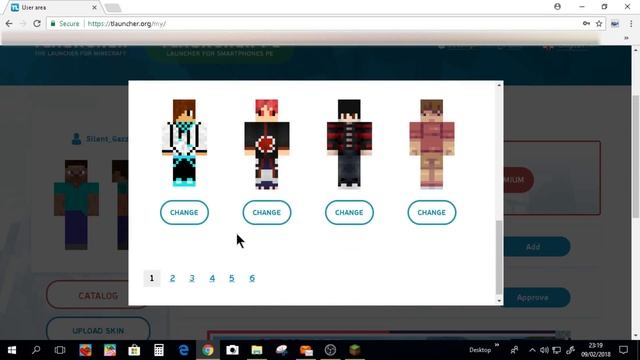
Task: Click the Add button behind the dialog
Action: point(537,247)
